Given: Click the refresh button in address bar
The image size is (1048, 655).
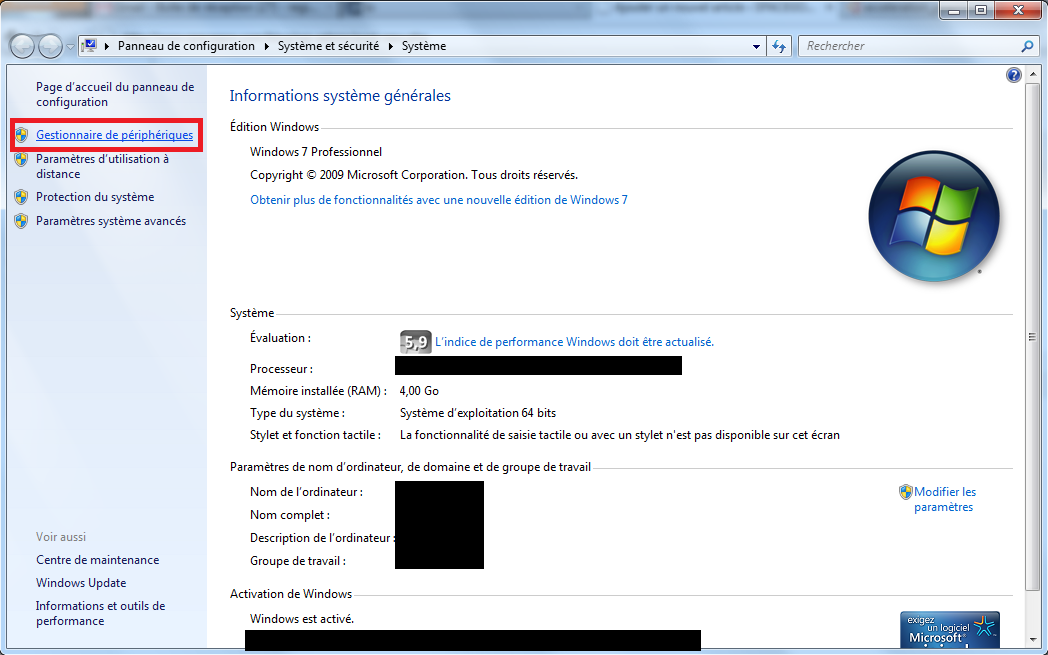Looking at the screenshot, I should 779,46.
